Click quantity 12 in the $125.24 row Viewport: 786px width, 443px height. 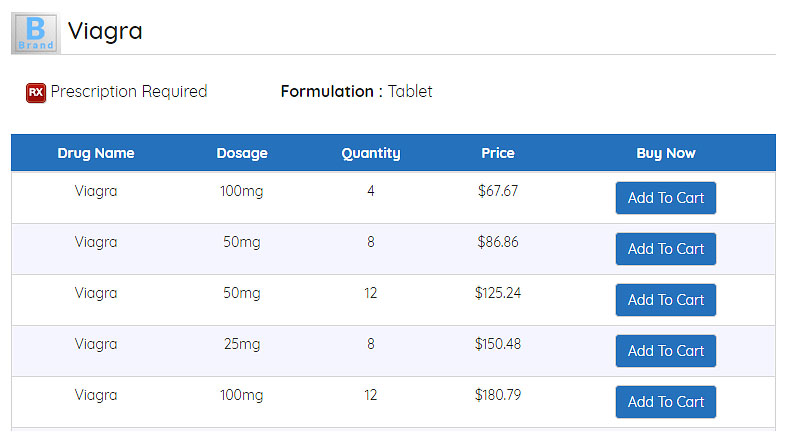(x=371, y=293)
